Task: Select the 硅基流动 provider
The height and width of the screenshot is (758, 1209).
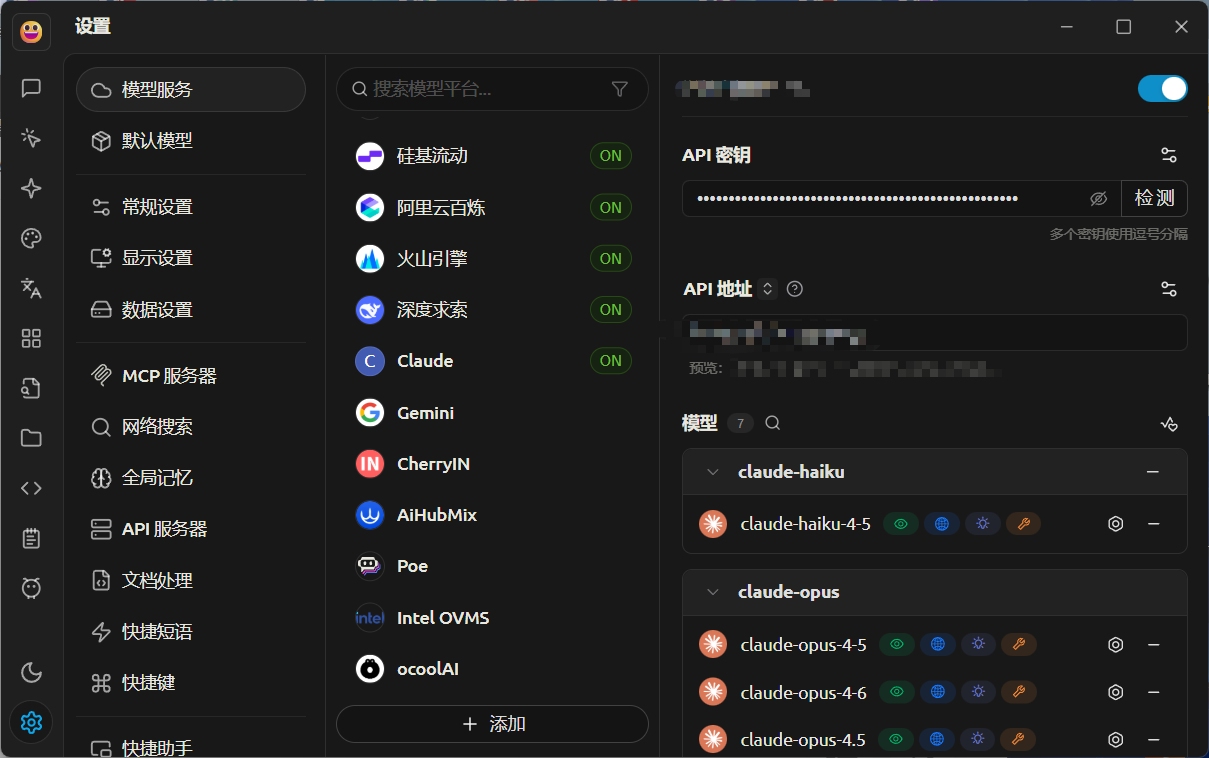Action: 492,156
